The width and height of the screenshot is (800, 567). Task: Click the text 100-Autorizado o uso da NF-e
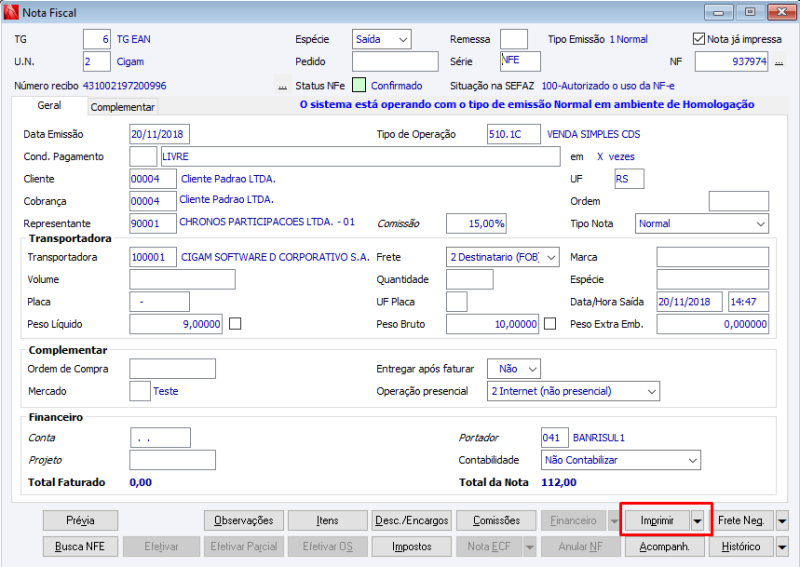pyautogui.click(x=608, y=86)
